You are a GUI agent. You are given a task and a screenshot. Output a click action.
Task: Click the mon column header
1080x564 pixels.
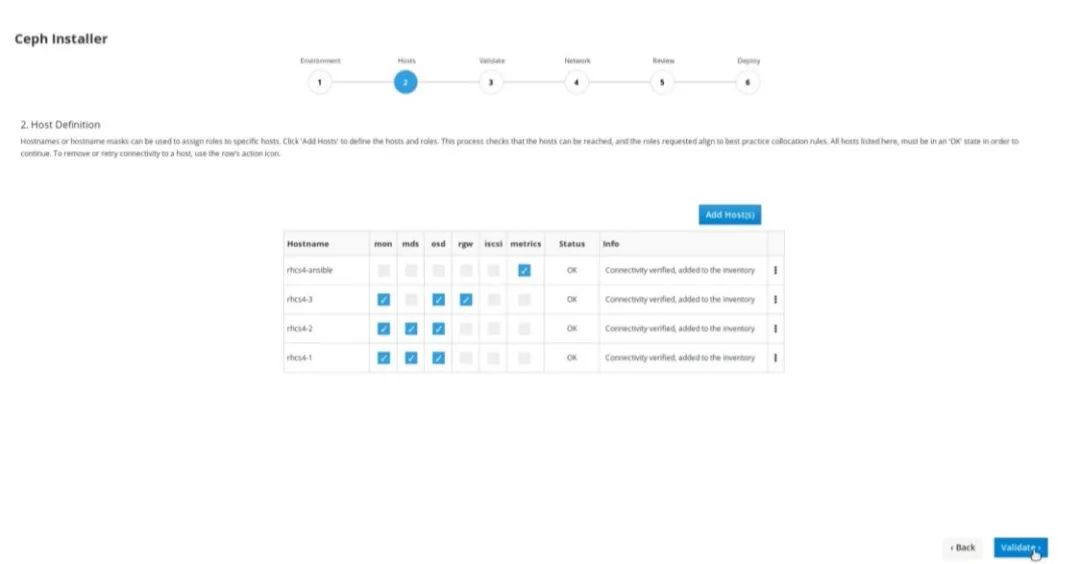[383, 244]
